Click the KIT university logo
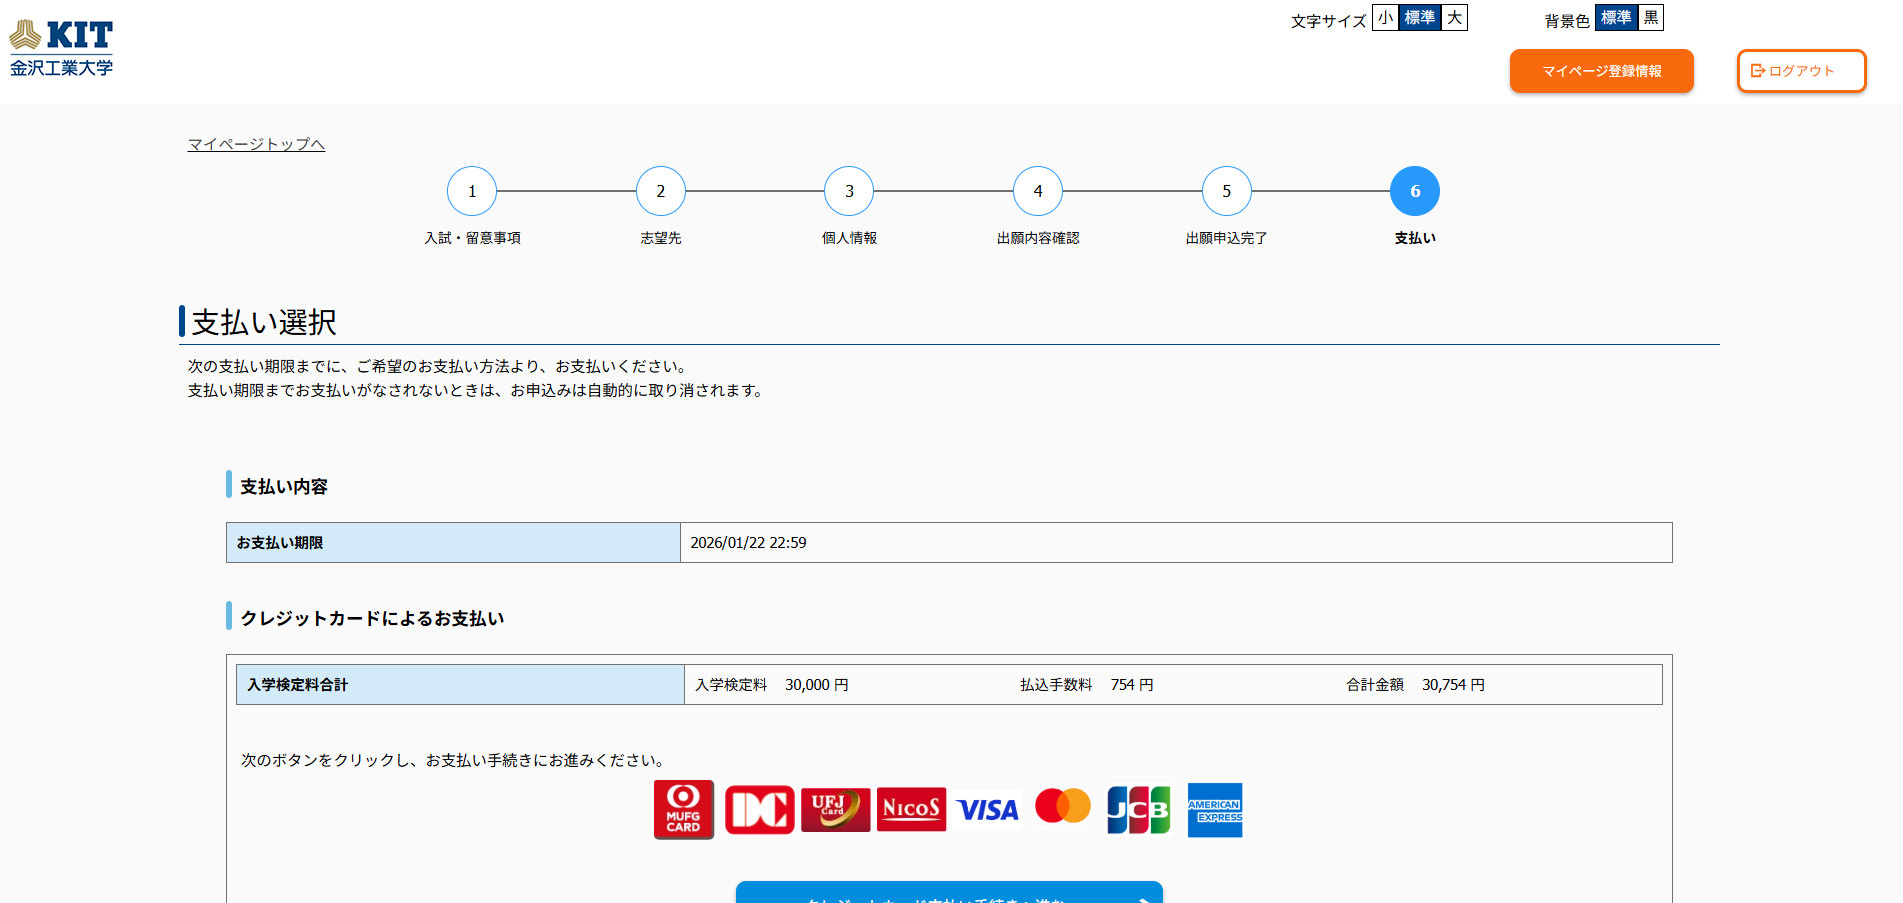1903x903 pixels. tap(61, 48)
